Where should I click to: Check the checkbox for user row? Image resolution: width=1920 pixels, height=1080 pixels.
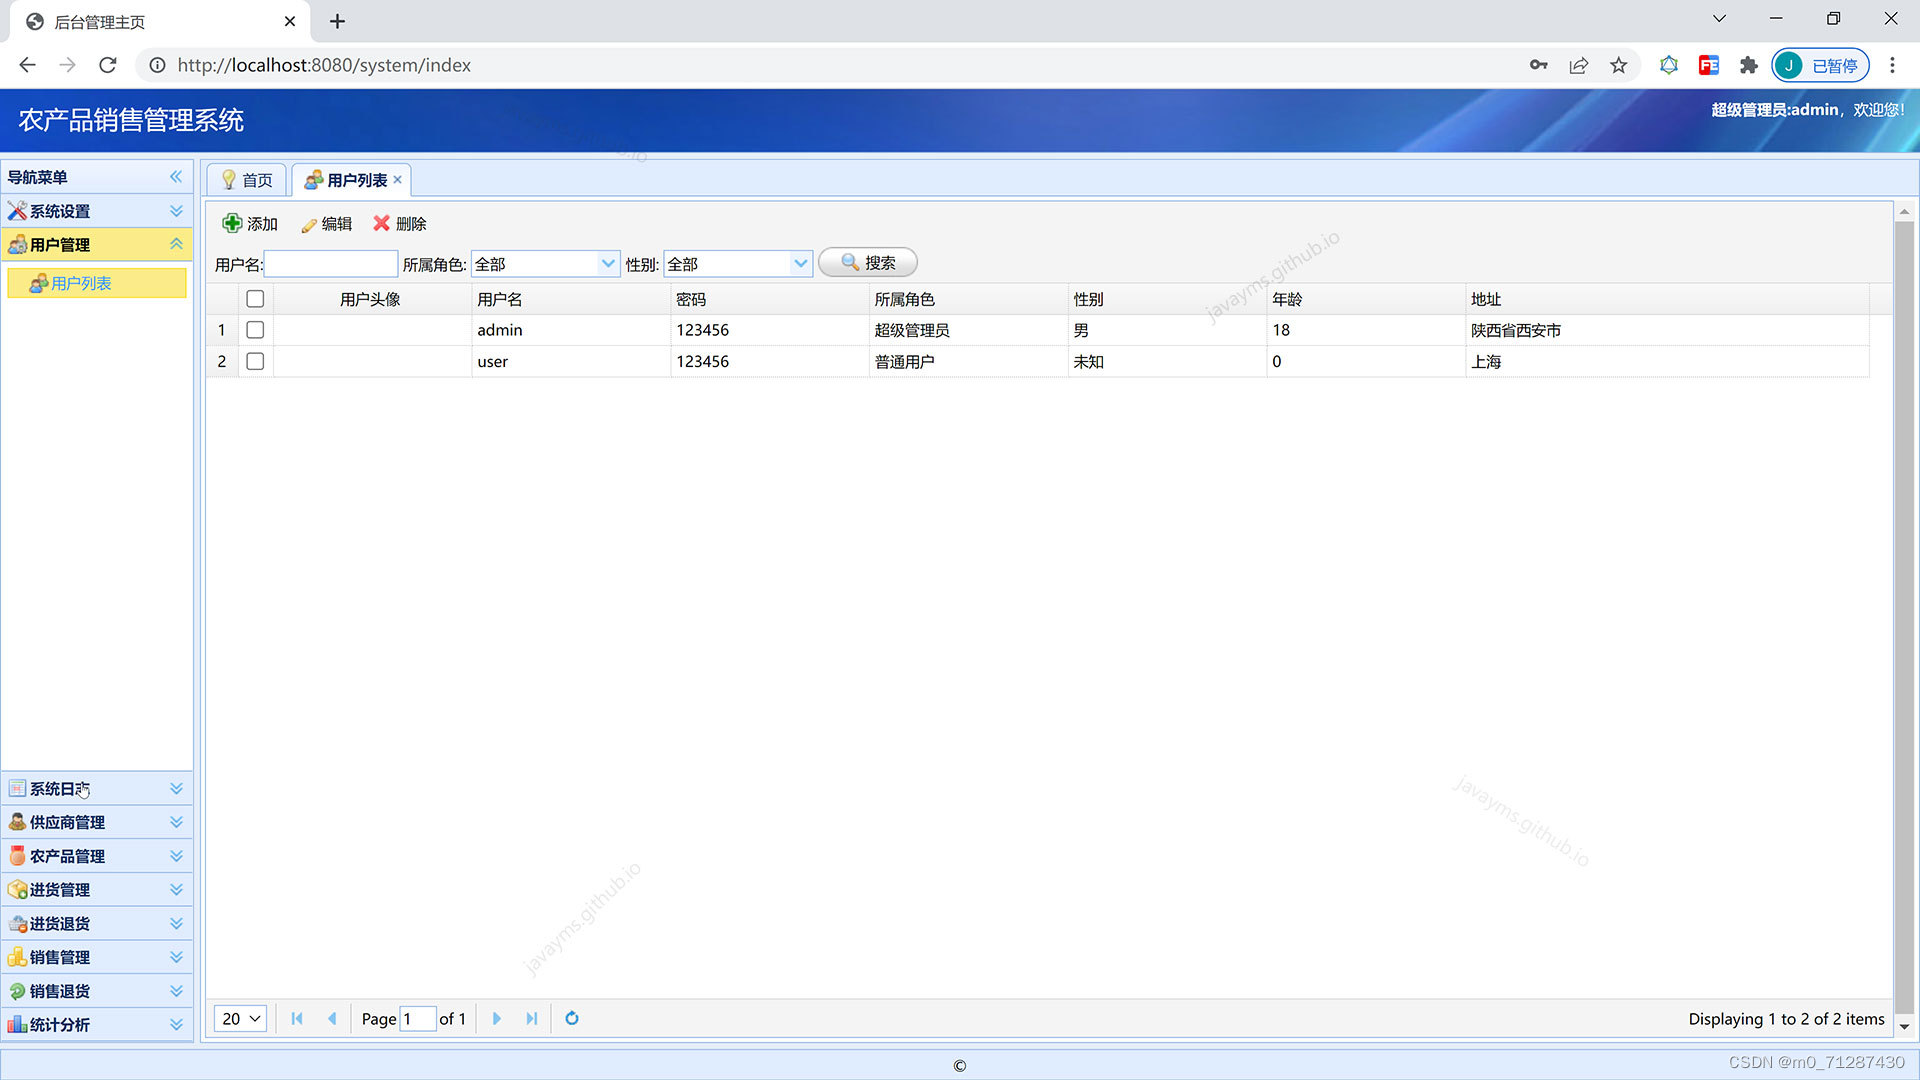click(x=255, y=361)
